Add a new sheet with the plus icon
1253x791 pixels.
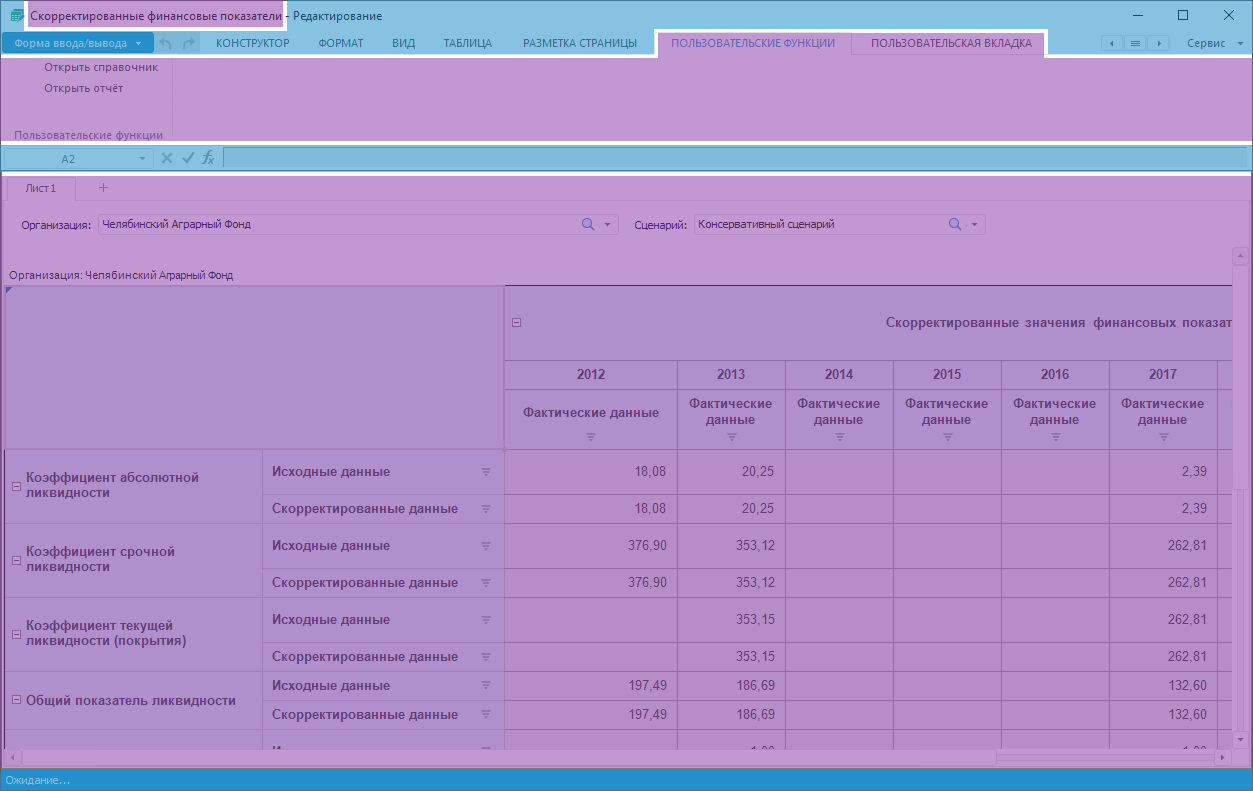(103, 188)
